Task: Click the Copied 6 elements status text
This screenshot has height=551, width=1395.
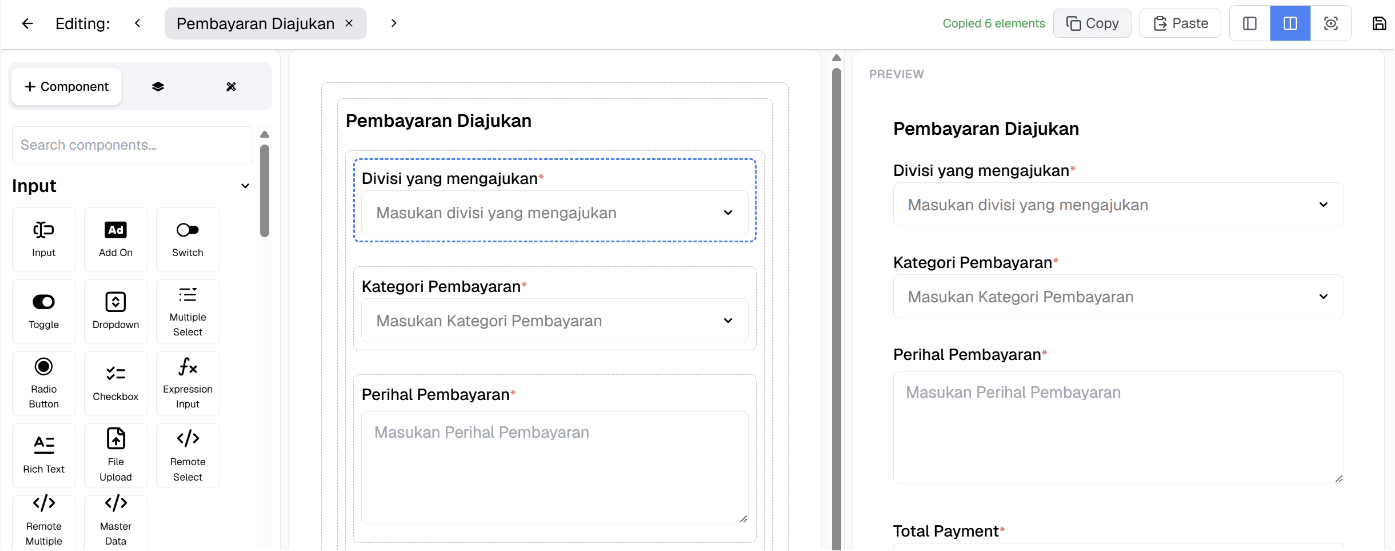Action: click(x=994, y=23)
